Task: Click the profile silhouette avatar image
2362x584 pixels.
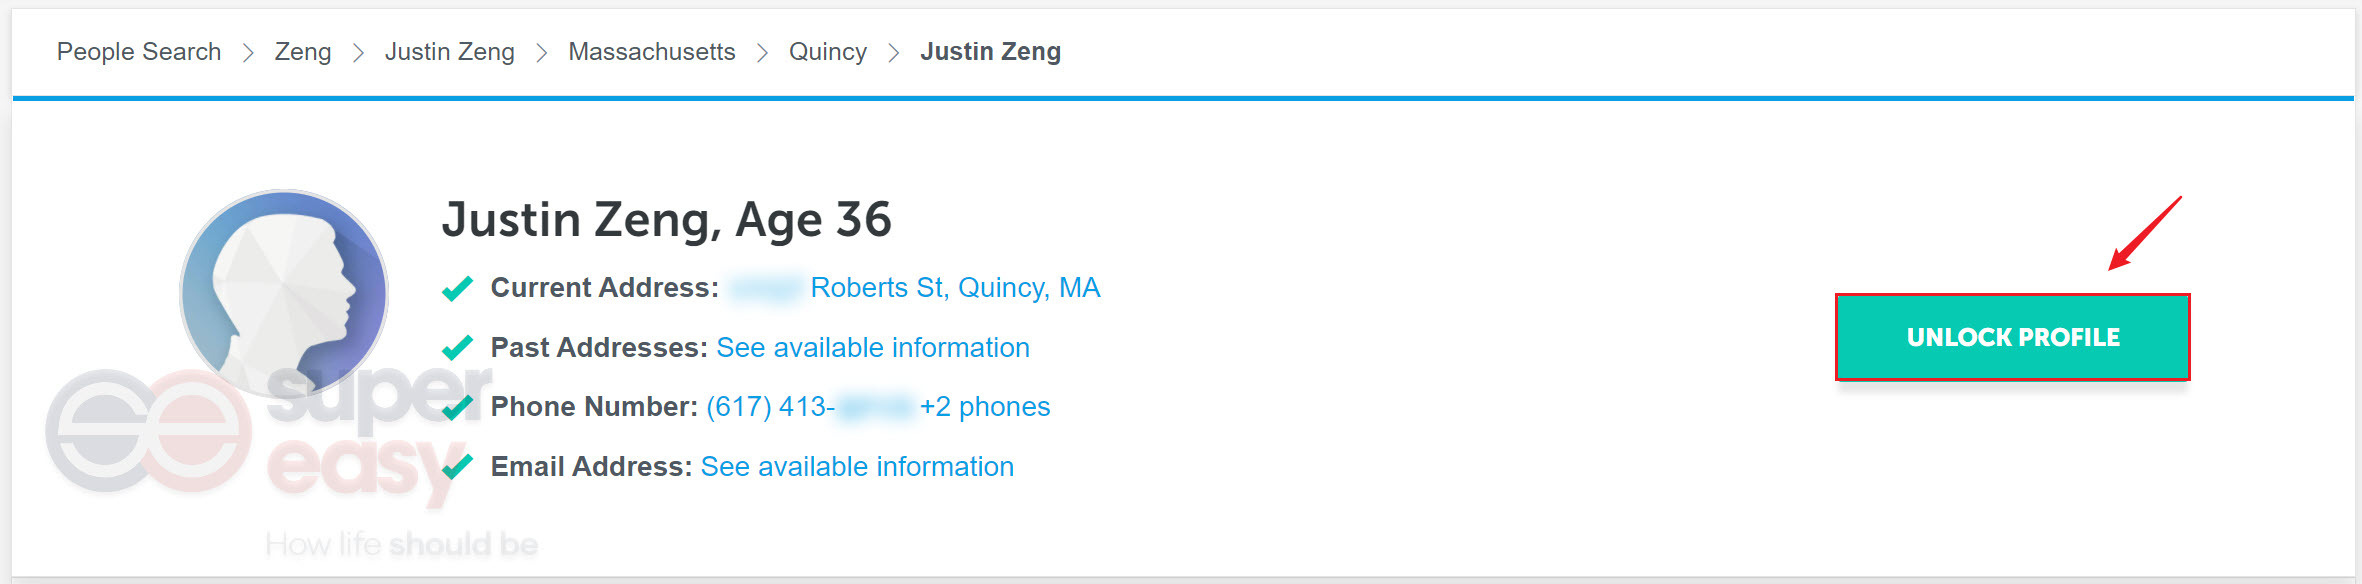Action: click(x=284, y=294)
